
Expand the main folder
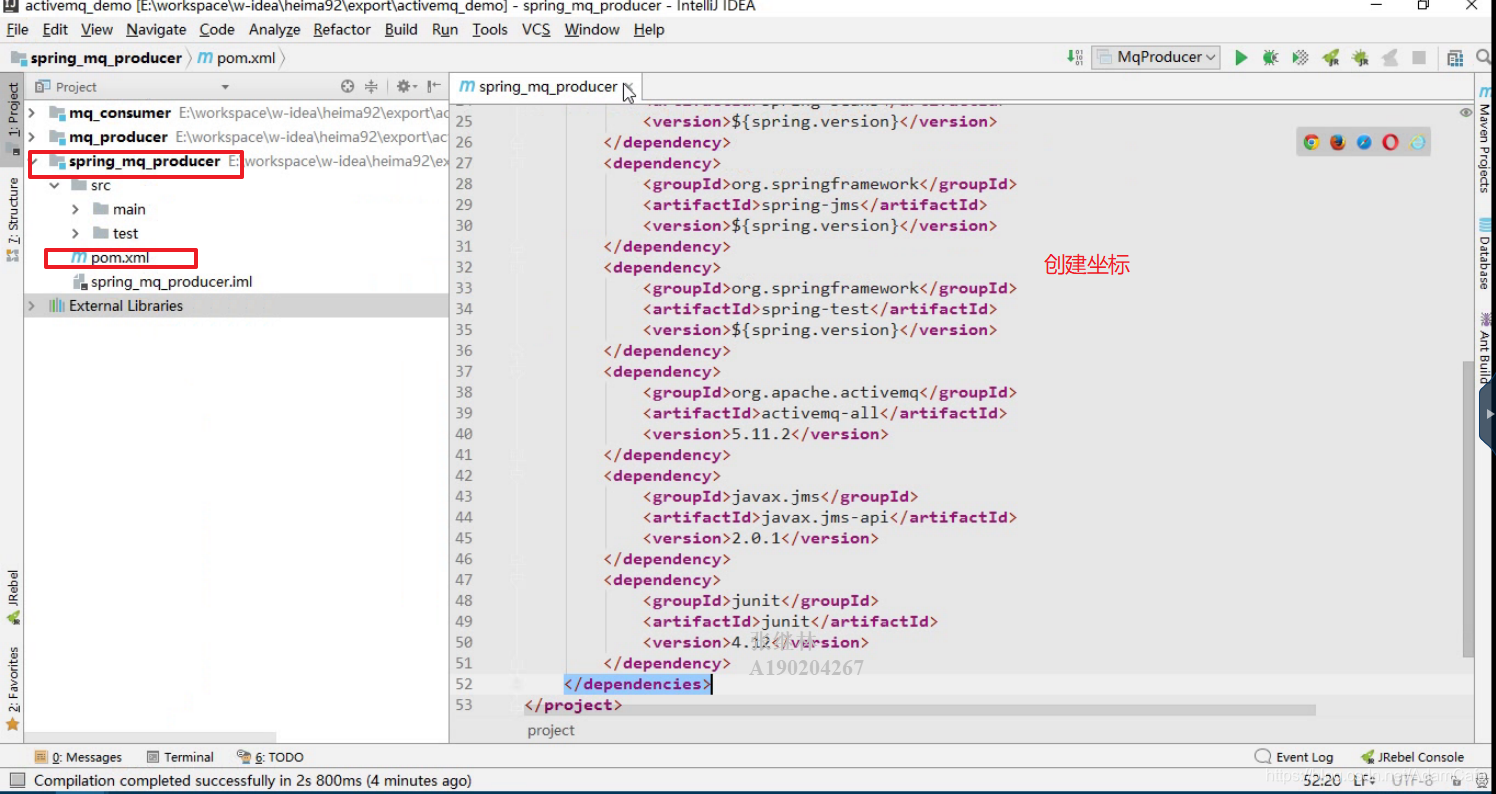point(76,209)
